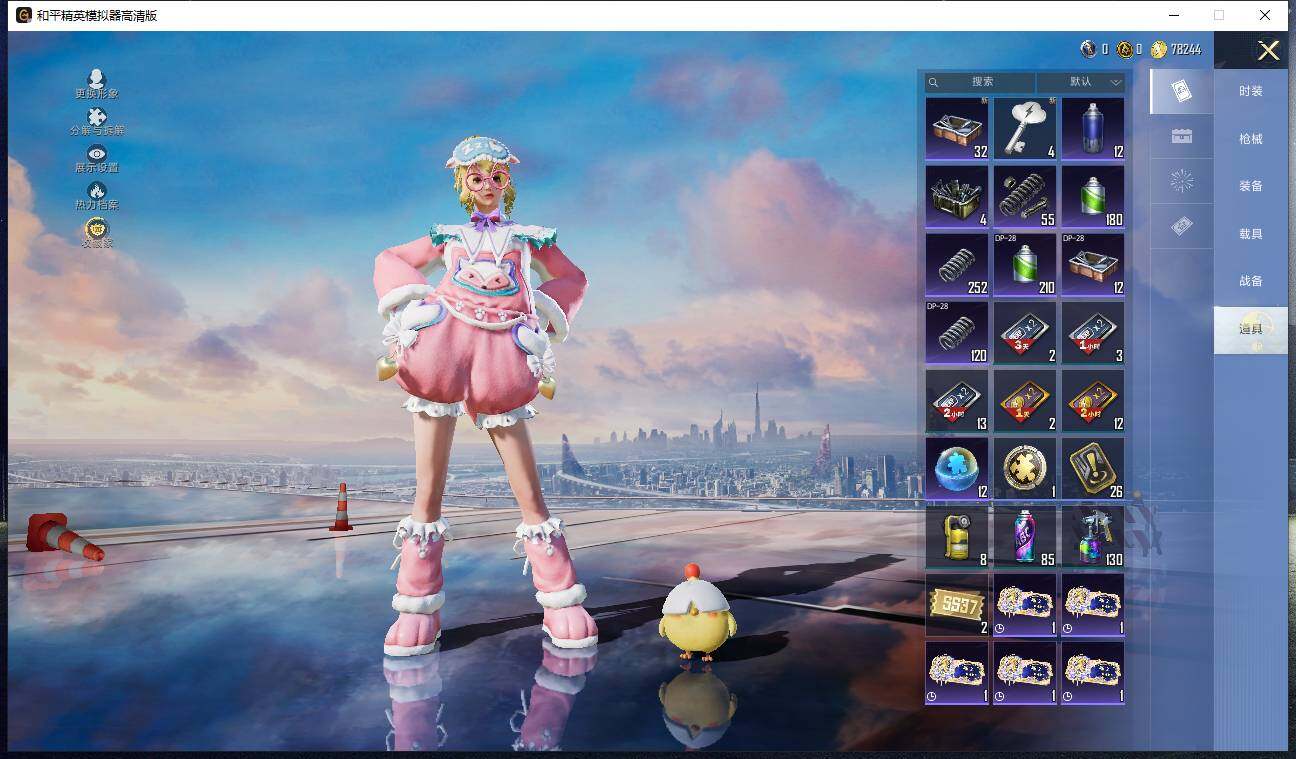Select the chest sub-category icon beside 枪械
The image size is (1296, 759).
pos(1181,136)
